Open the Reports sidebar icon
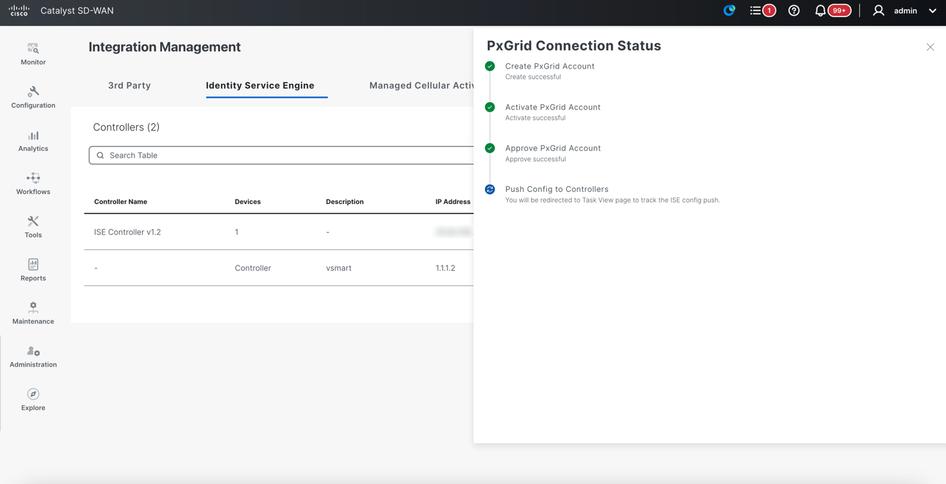The height and width of the screenshot is (484, 946). [33, 264]
